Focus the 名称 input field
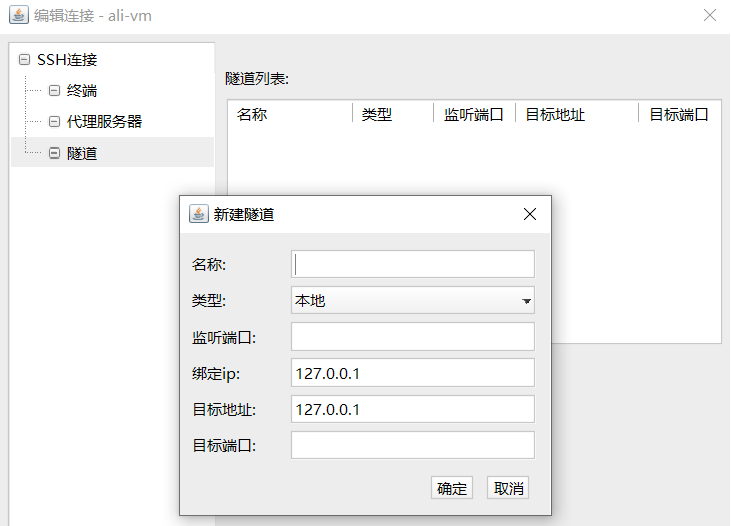 [x=412, y=264]
